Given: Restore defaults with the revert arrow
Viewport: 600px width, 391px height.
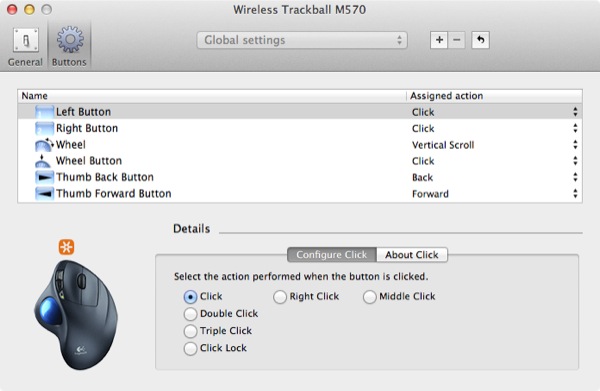Looking at the screenshot, I should click(481, 40).
